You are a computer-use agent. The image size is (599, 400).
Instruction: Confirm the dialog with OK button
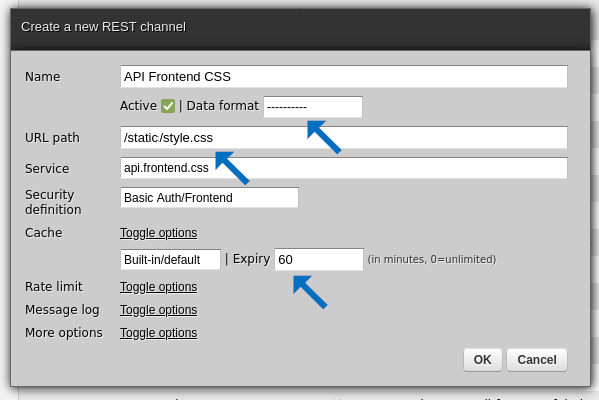pos(482,360)
